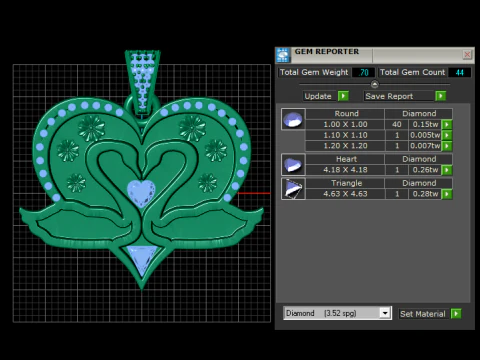Click the 0.26tw weight cell
The height and width of the screenshot is (360, 480).
425,170
